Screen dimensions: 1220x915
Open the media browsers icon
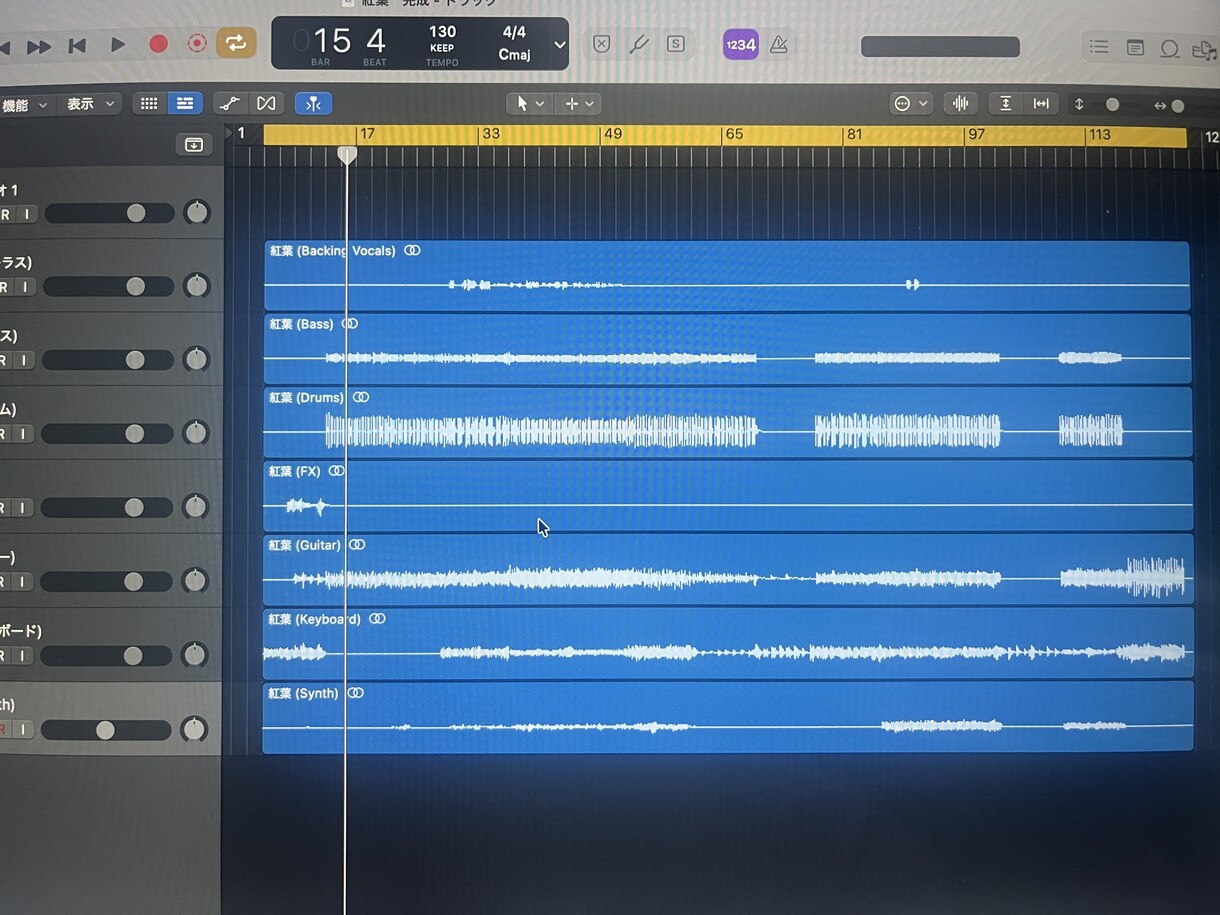click(1203, 50)
